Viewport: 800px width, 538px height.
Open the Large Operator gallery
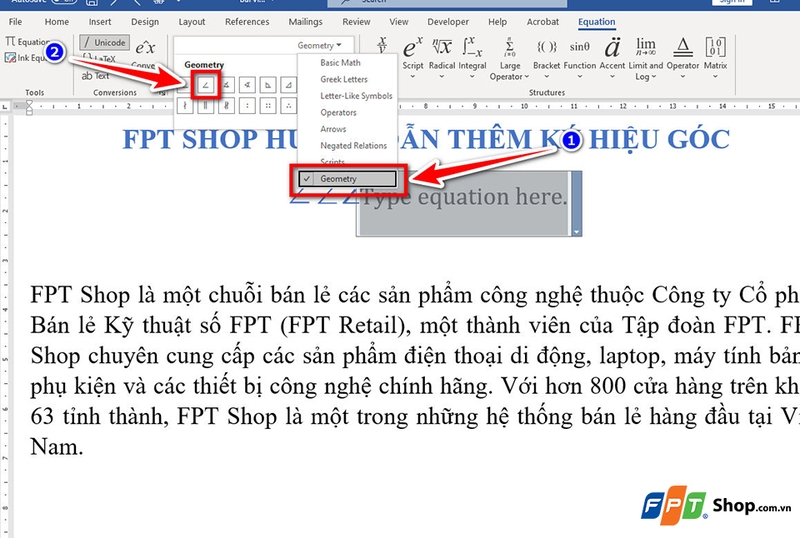[x=509, y=58]
